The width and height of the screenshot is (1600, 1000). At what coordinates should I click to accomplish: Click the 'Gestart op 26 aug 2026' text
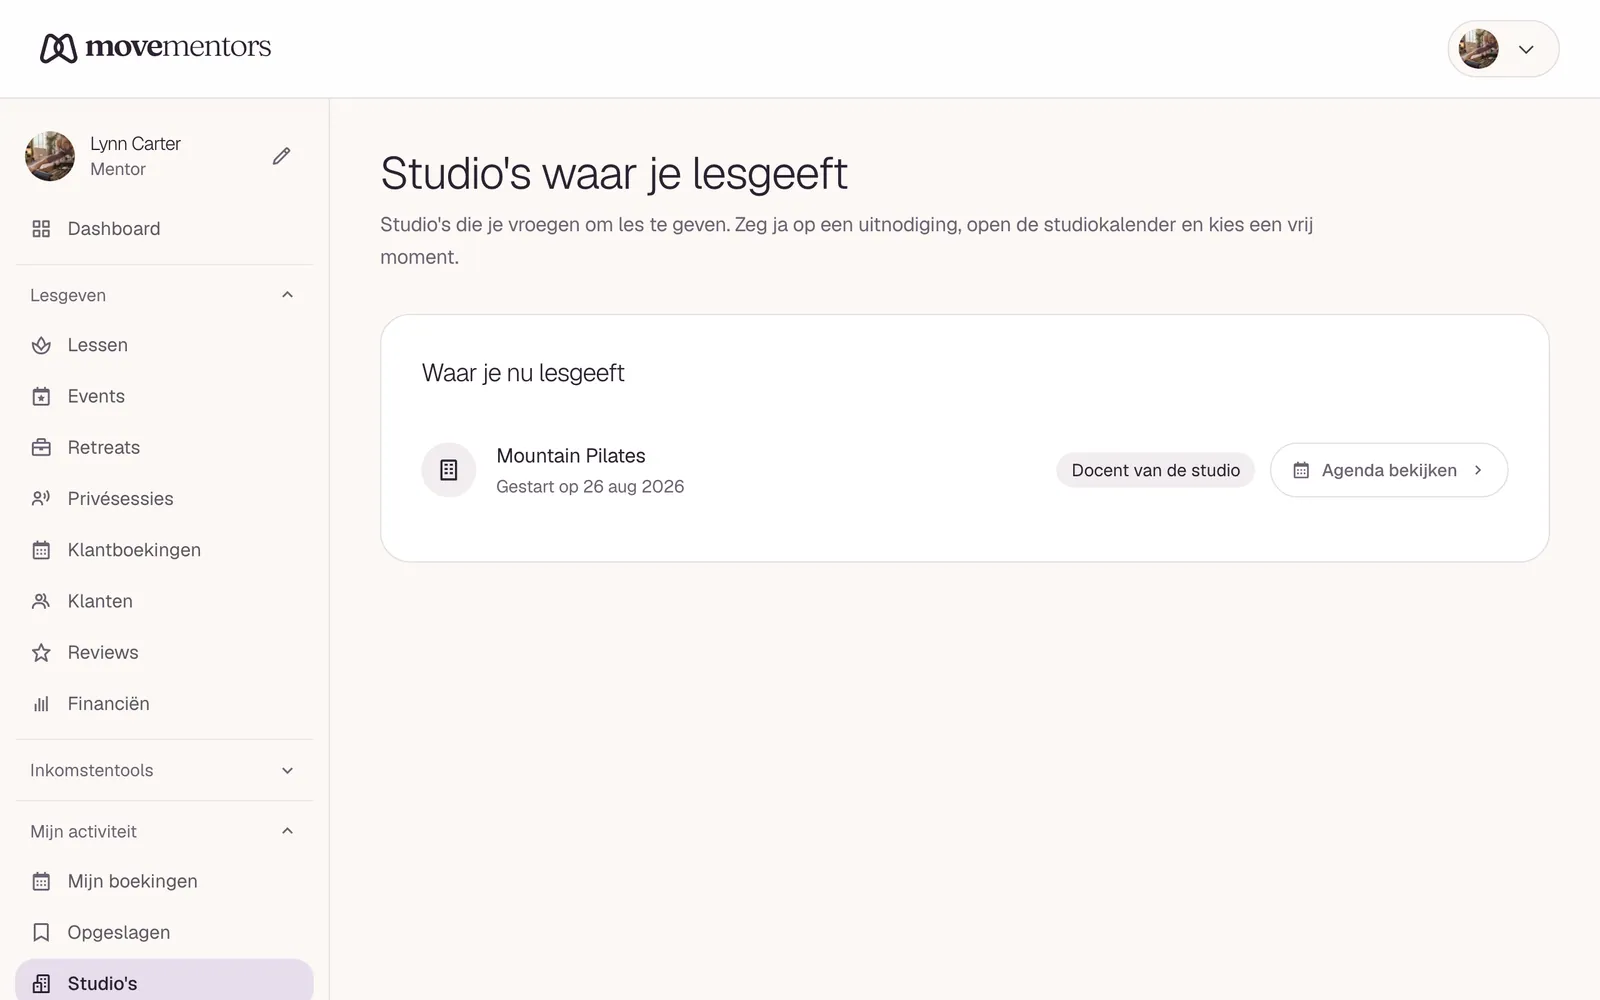point(590,487)
